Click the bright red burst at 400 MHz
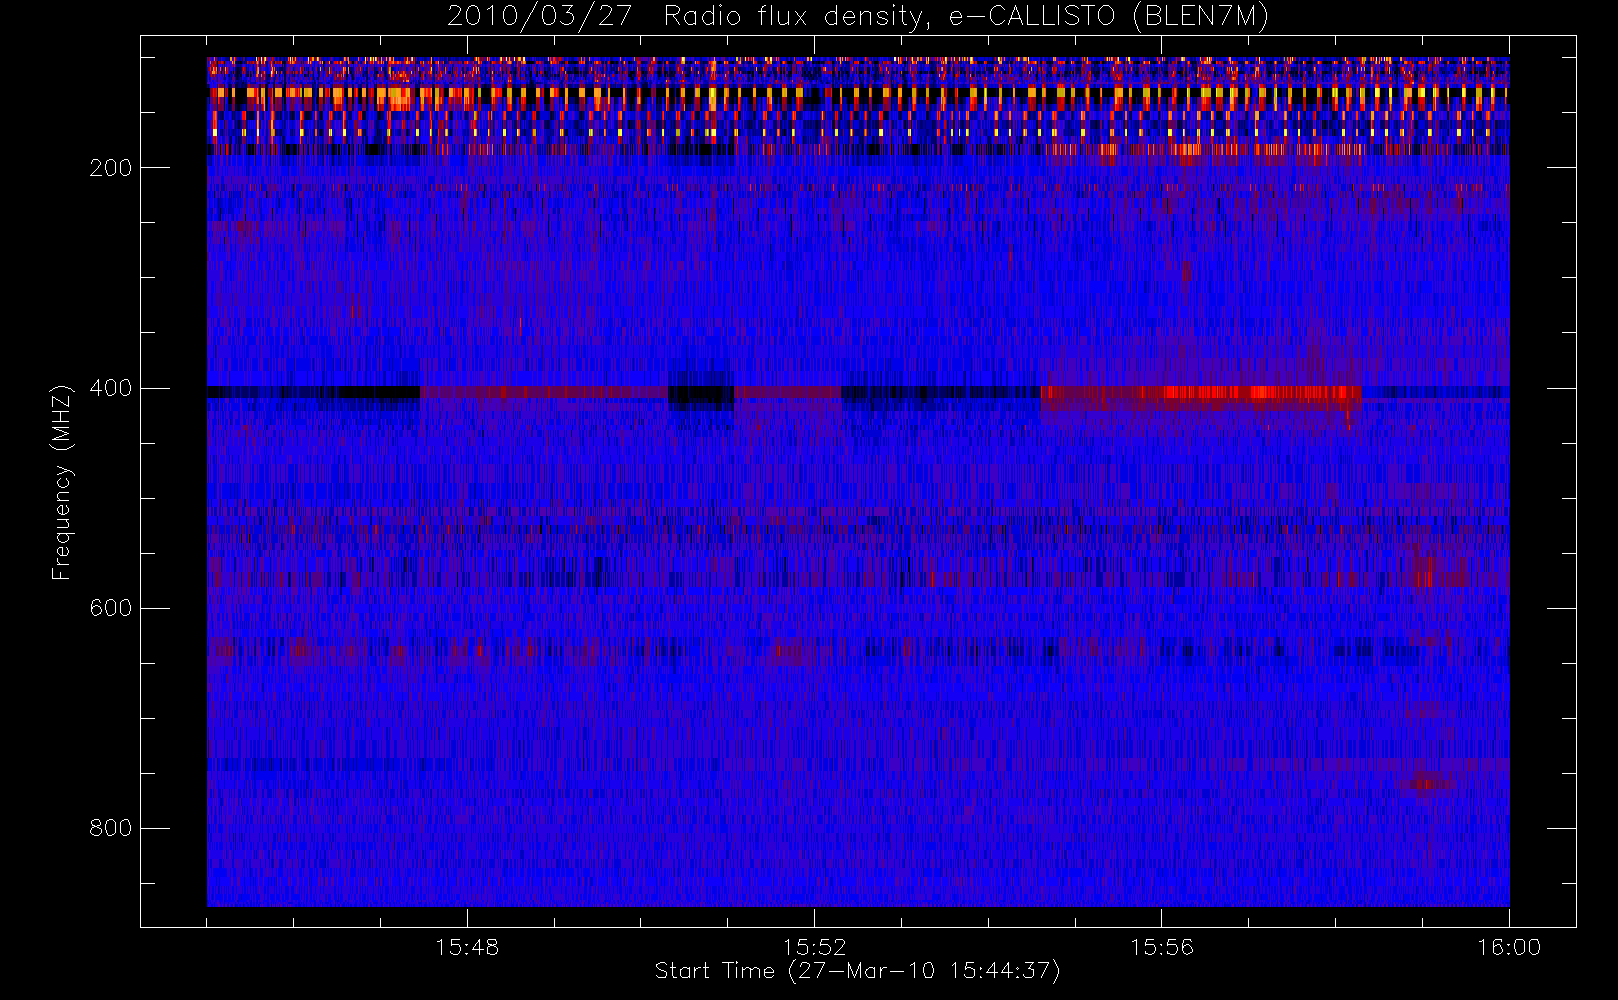Image resolution: width=1618 pixels, height=1000 pixels. click(1260, 393)
